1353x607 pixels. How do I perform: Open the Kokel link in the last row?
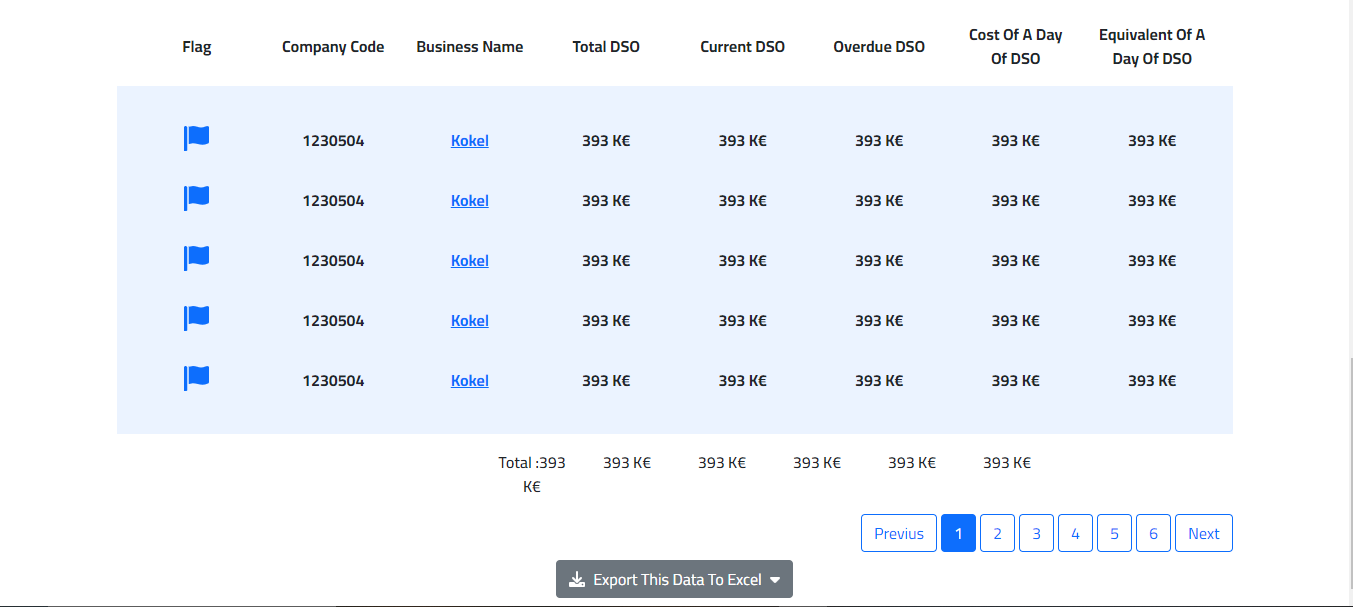coord(469,381)
